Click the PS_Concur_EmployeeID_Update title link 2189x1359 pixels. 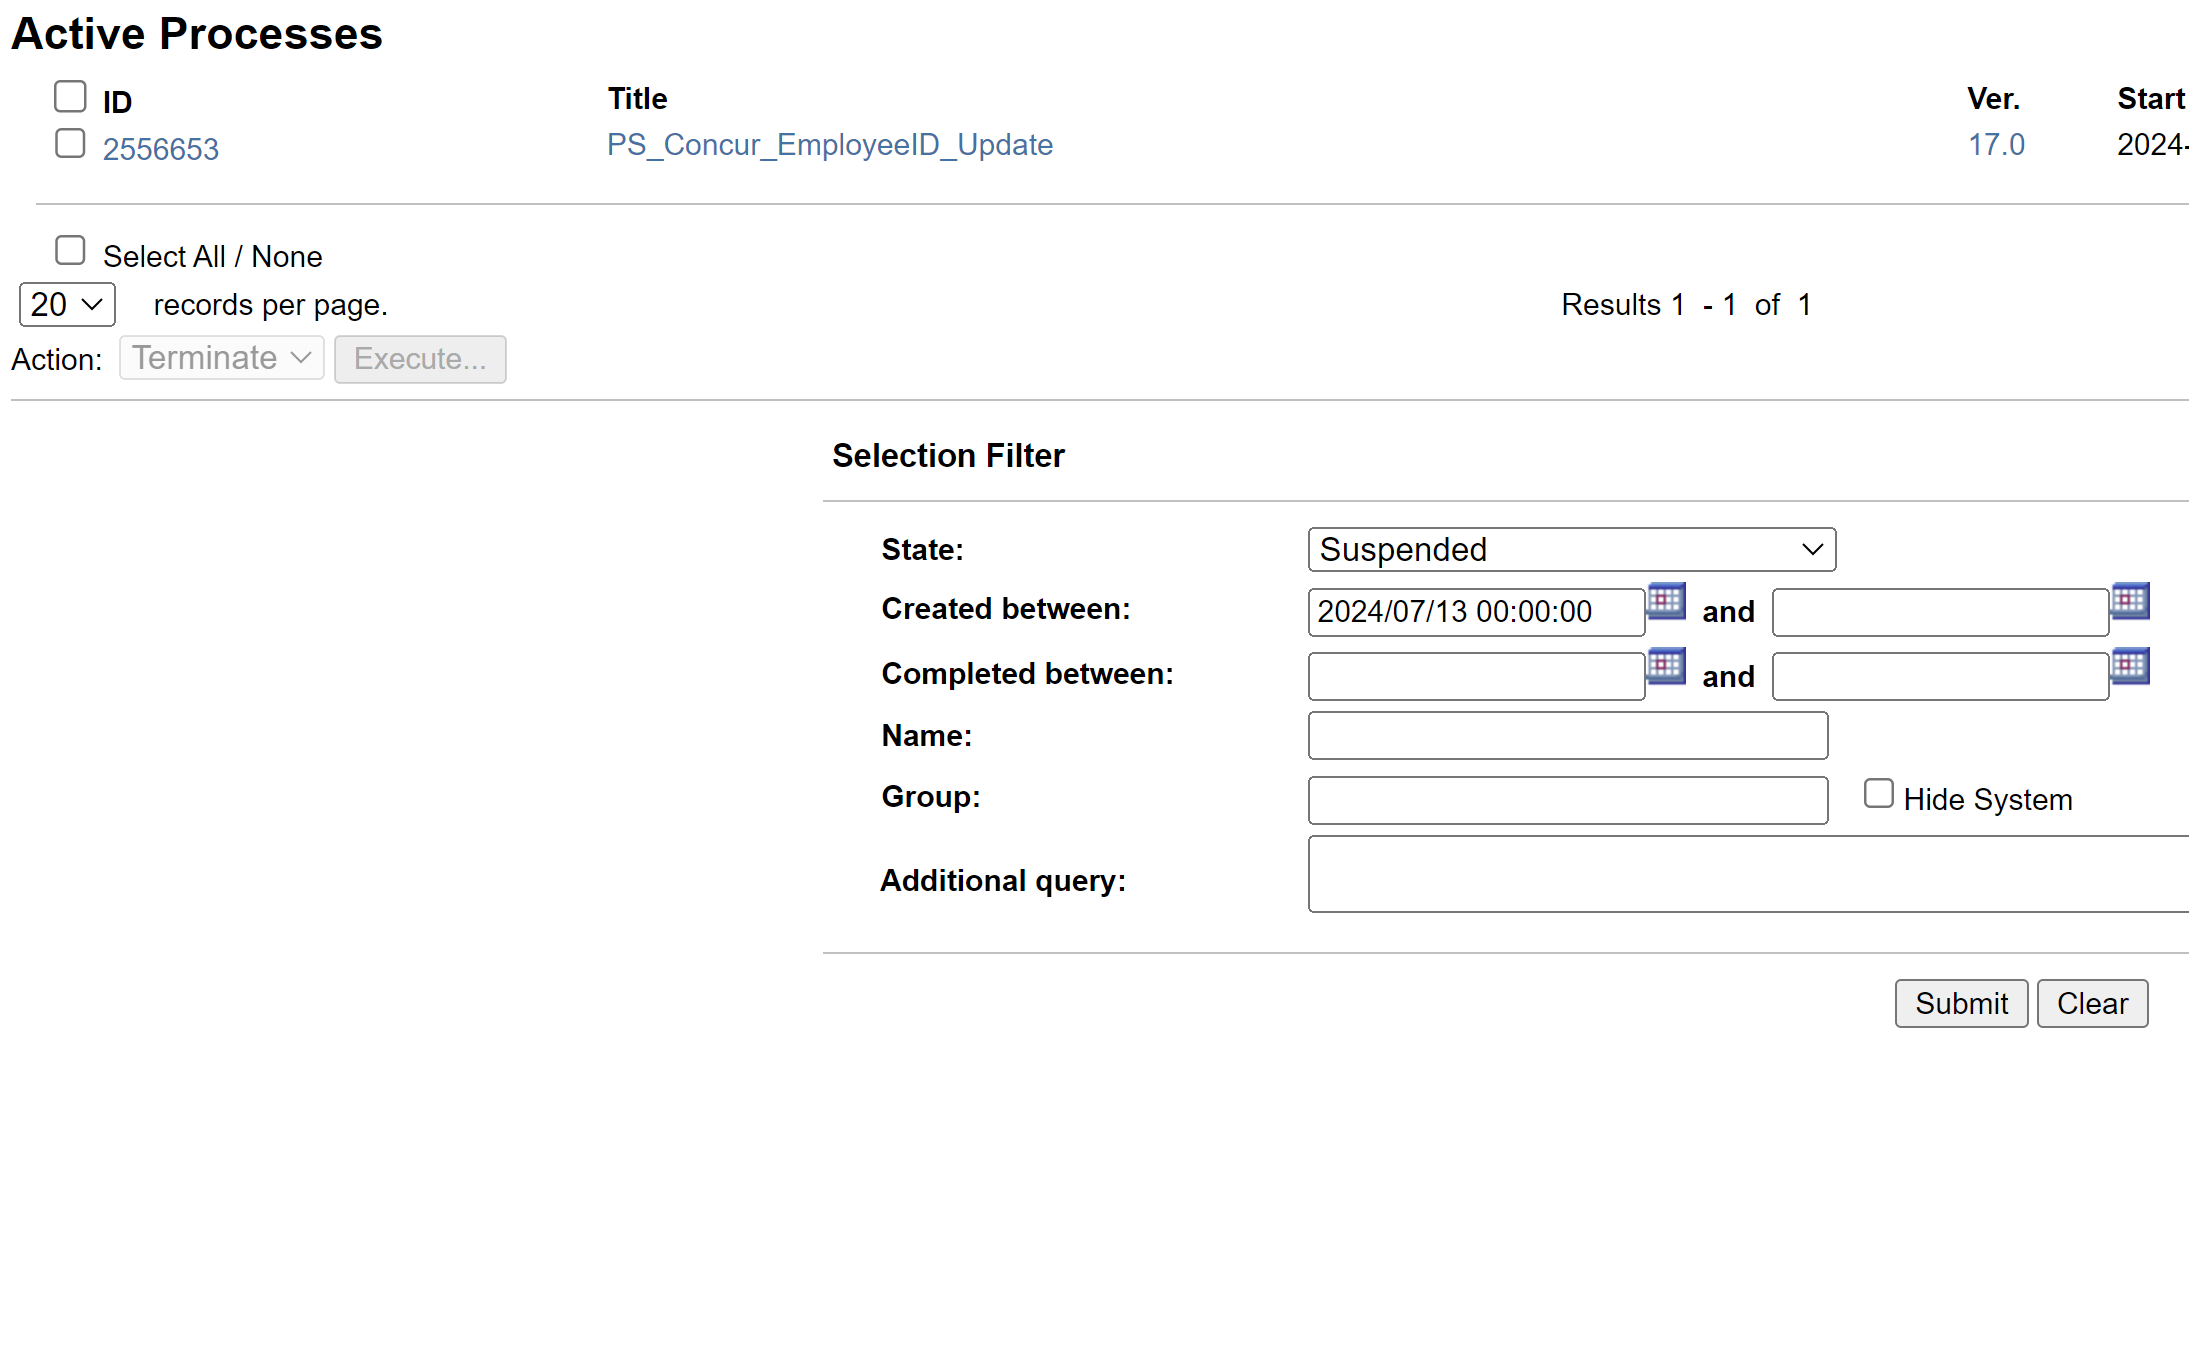[830, 144]
